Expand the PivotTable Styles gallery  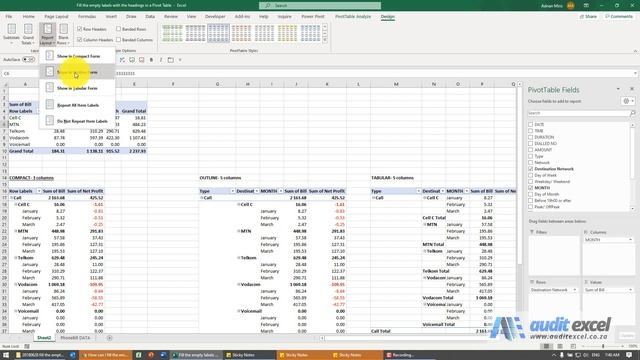tap(325, 40)
